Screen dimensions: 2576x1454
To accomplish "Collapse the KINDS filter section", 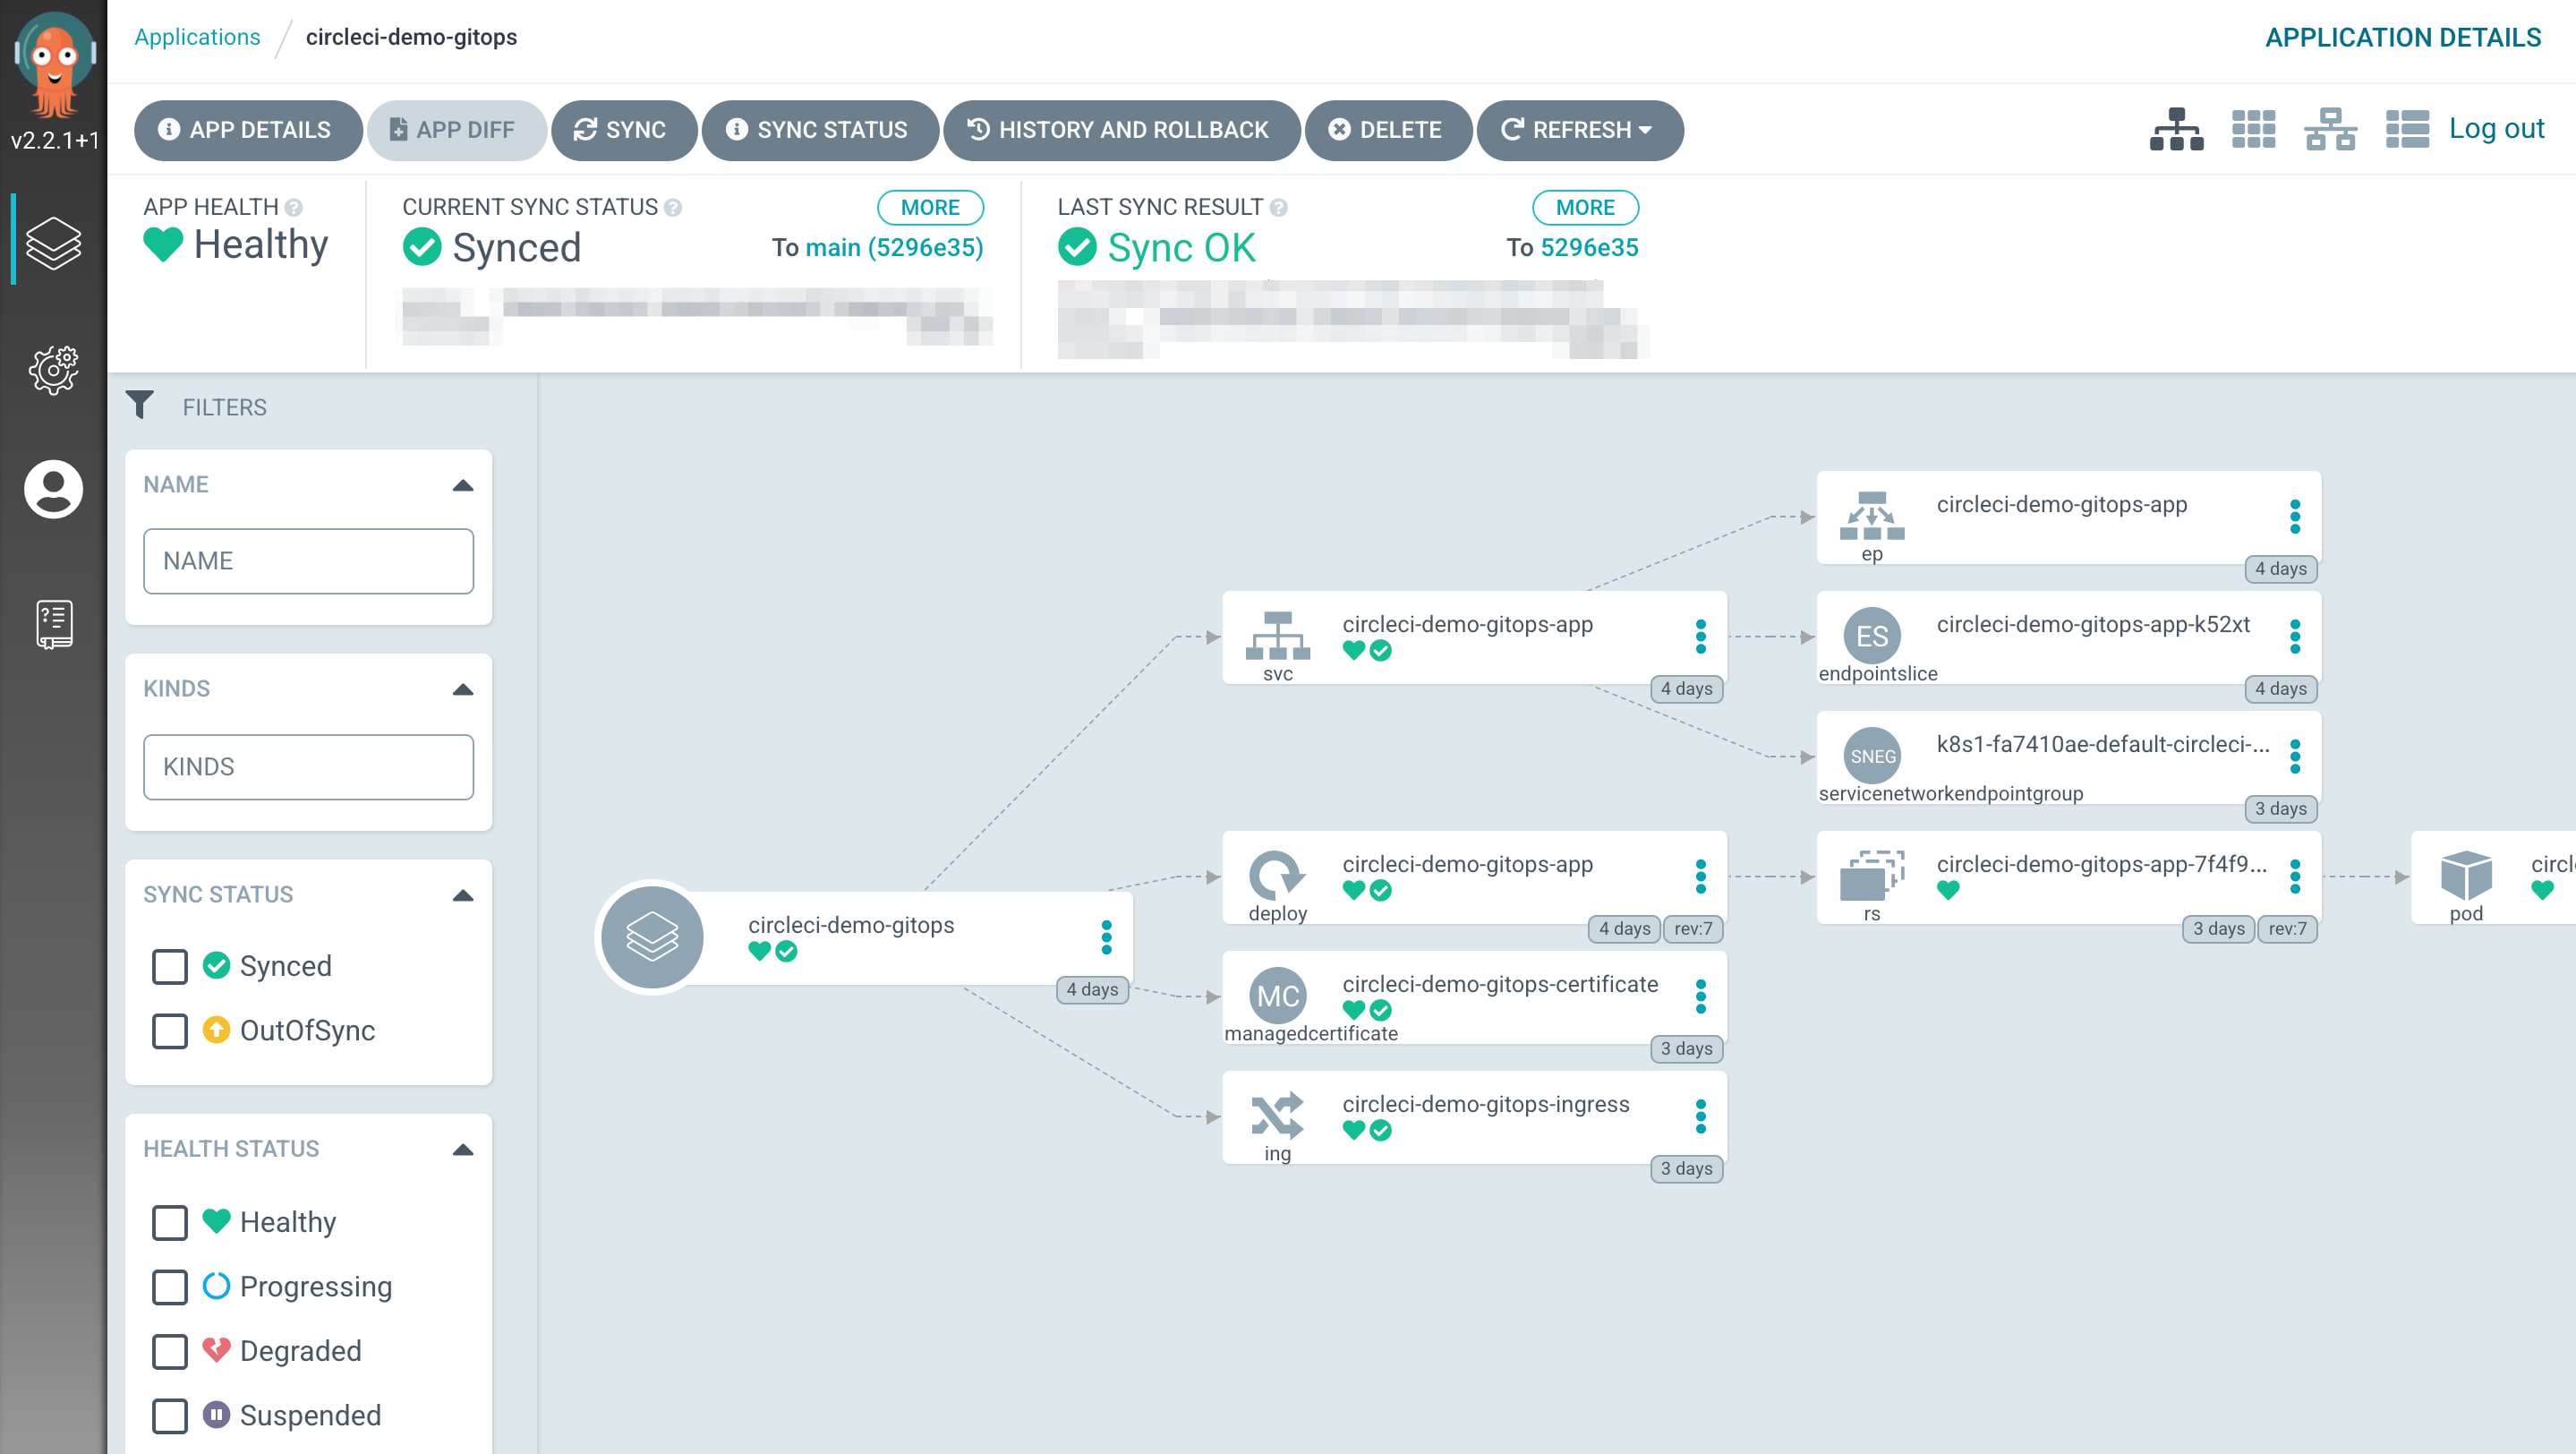I will (x=462, y=689).
